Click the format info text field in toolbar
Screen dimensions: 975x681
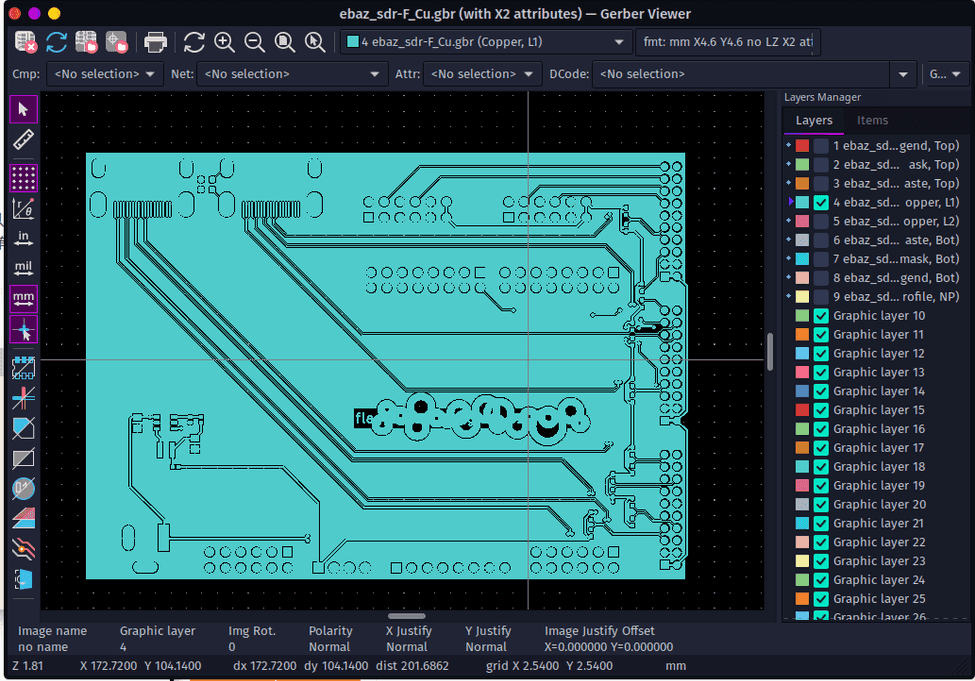(727, 42)
